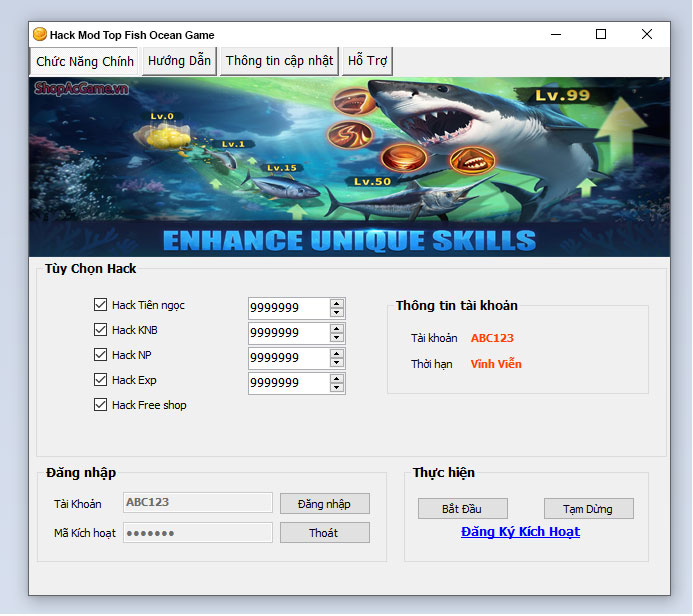Disable the Hack Exp checkbox
The width and height of the screenshot is (693, 616).
(x=100, y=380)
